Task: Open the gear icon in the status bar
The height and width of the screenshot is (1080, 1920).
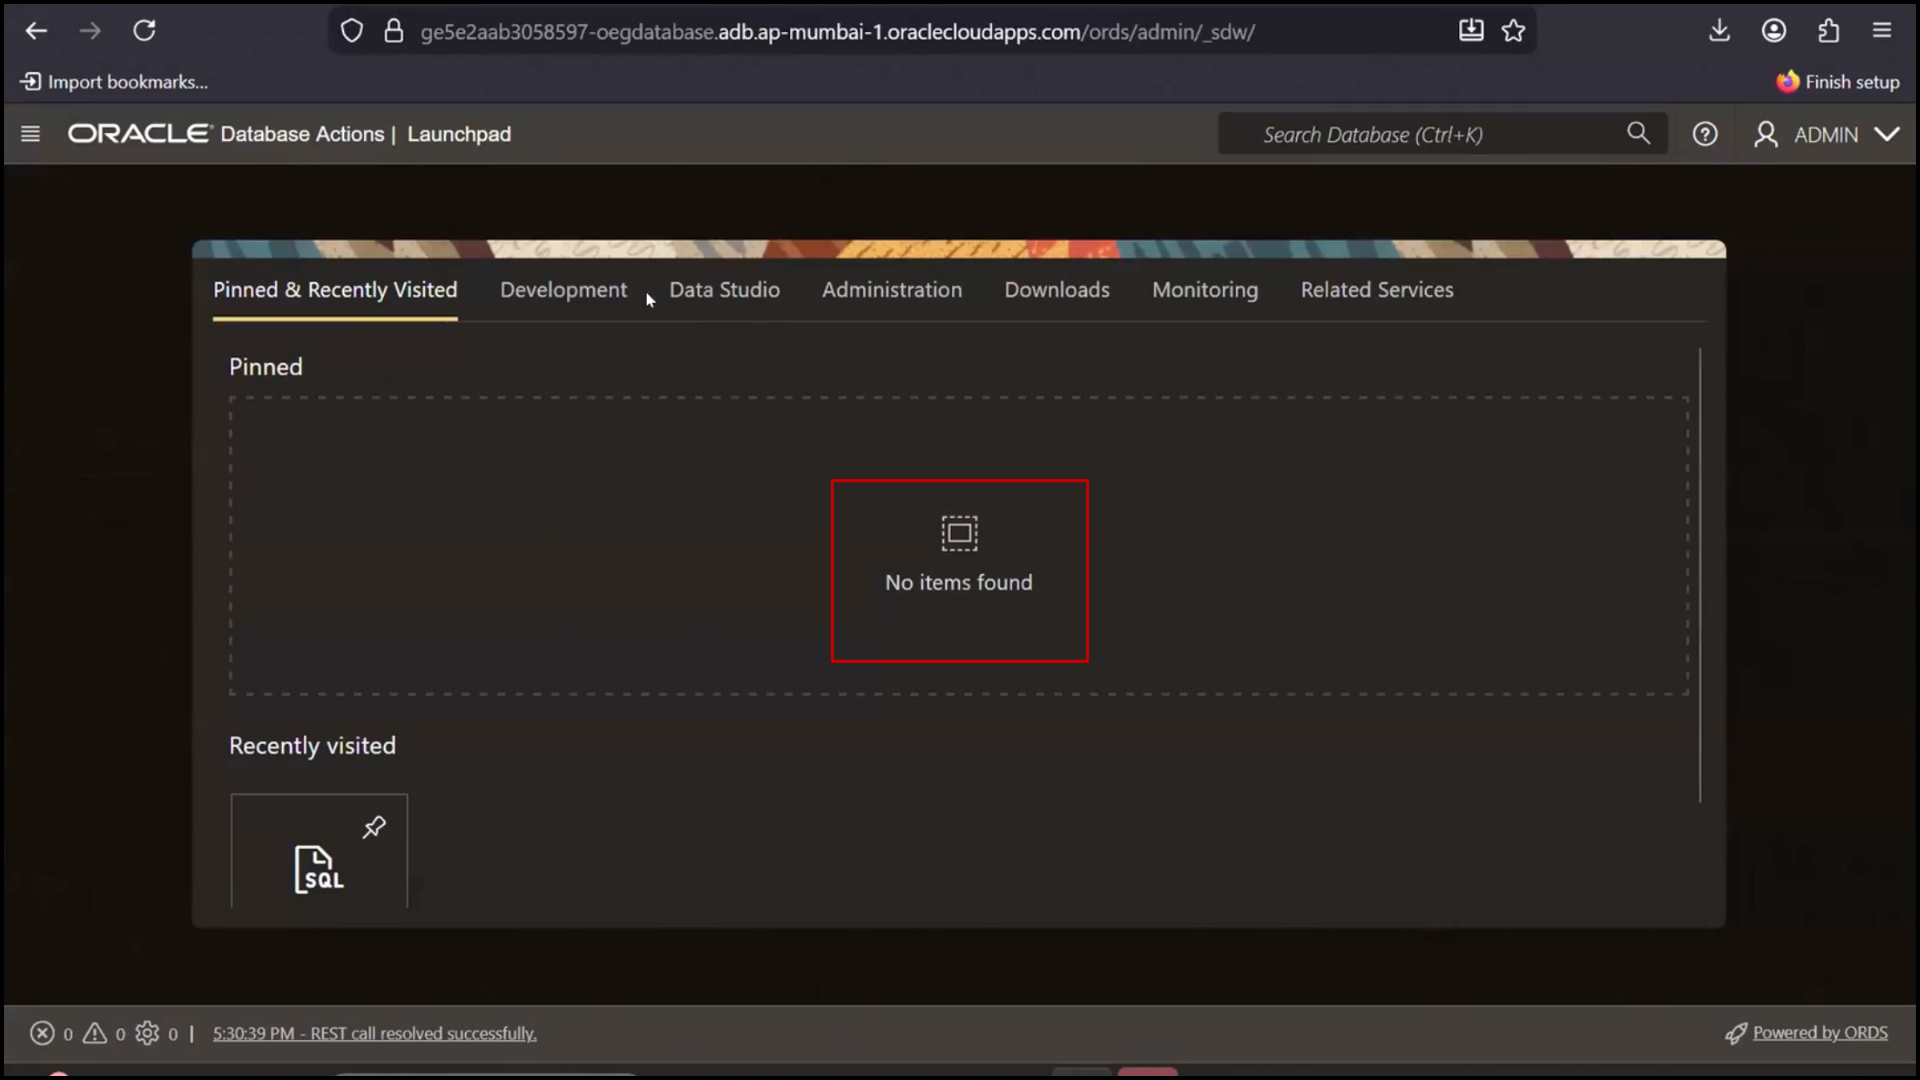Action: tap(149, 1033)
